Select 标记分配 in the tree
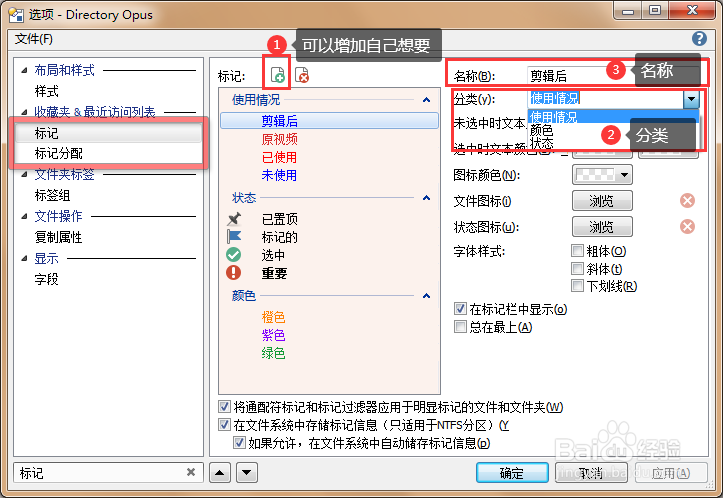 (59, 153)
